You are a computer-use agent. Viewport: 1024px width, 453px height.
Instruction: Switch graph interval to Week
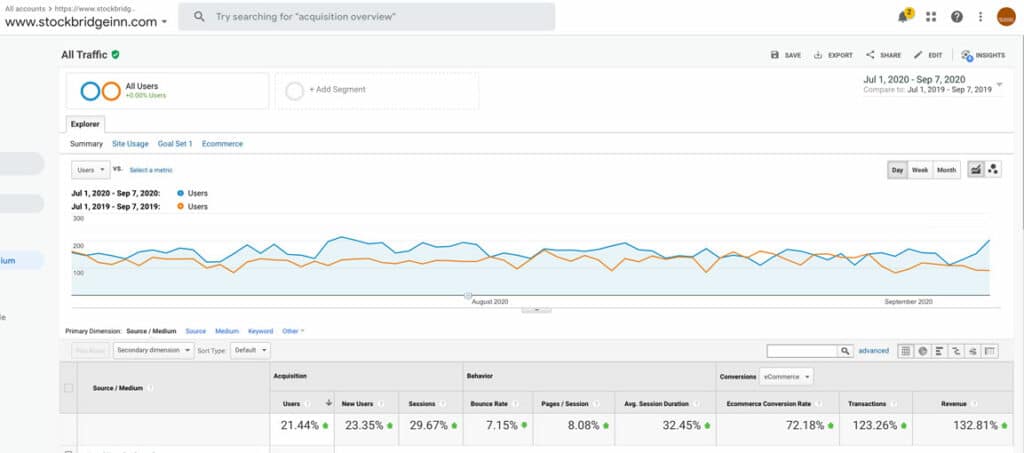[x=920, y=170]
